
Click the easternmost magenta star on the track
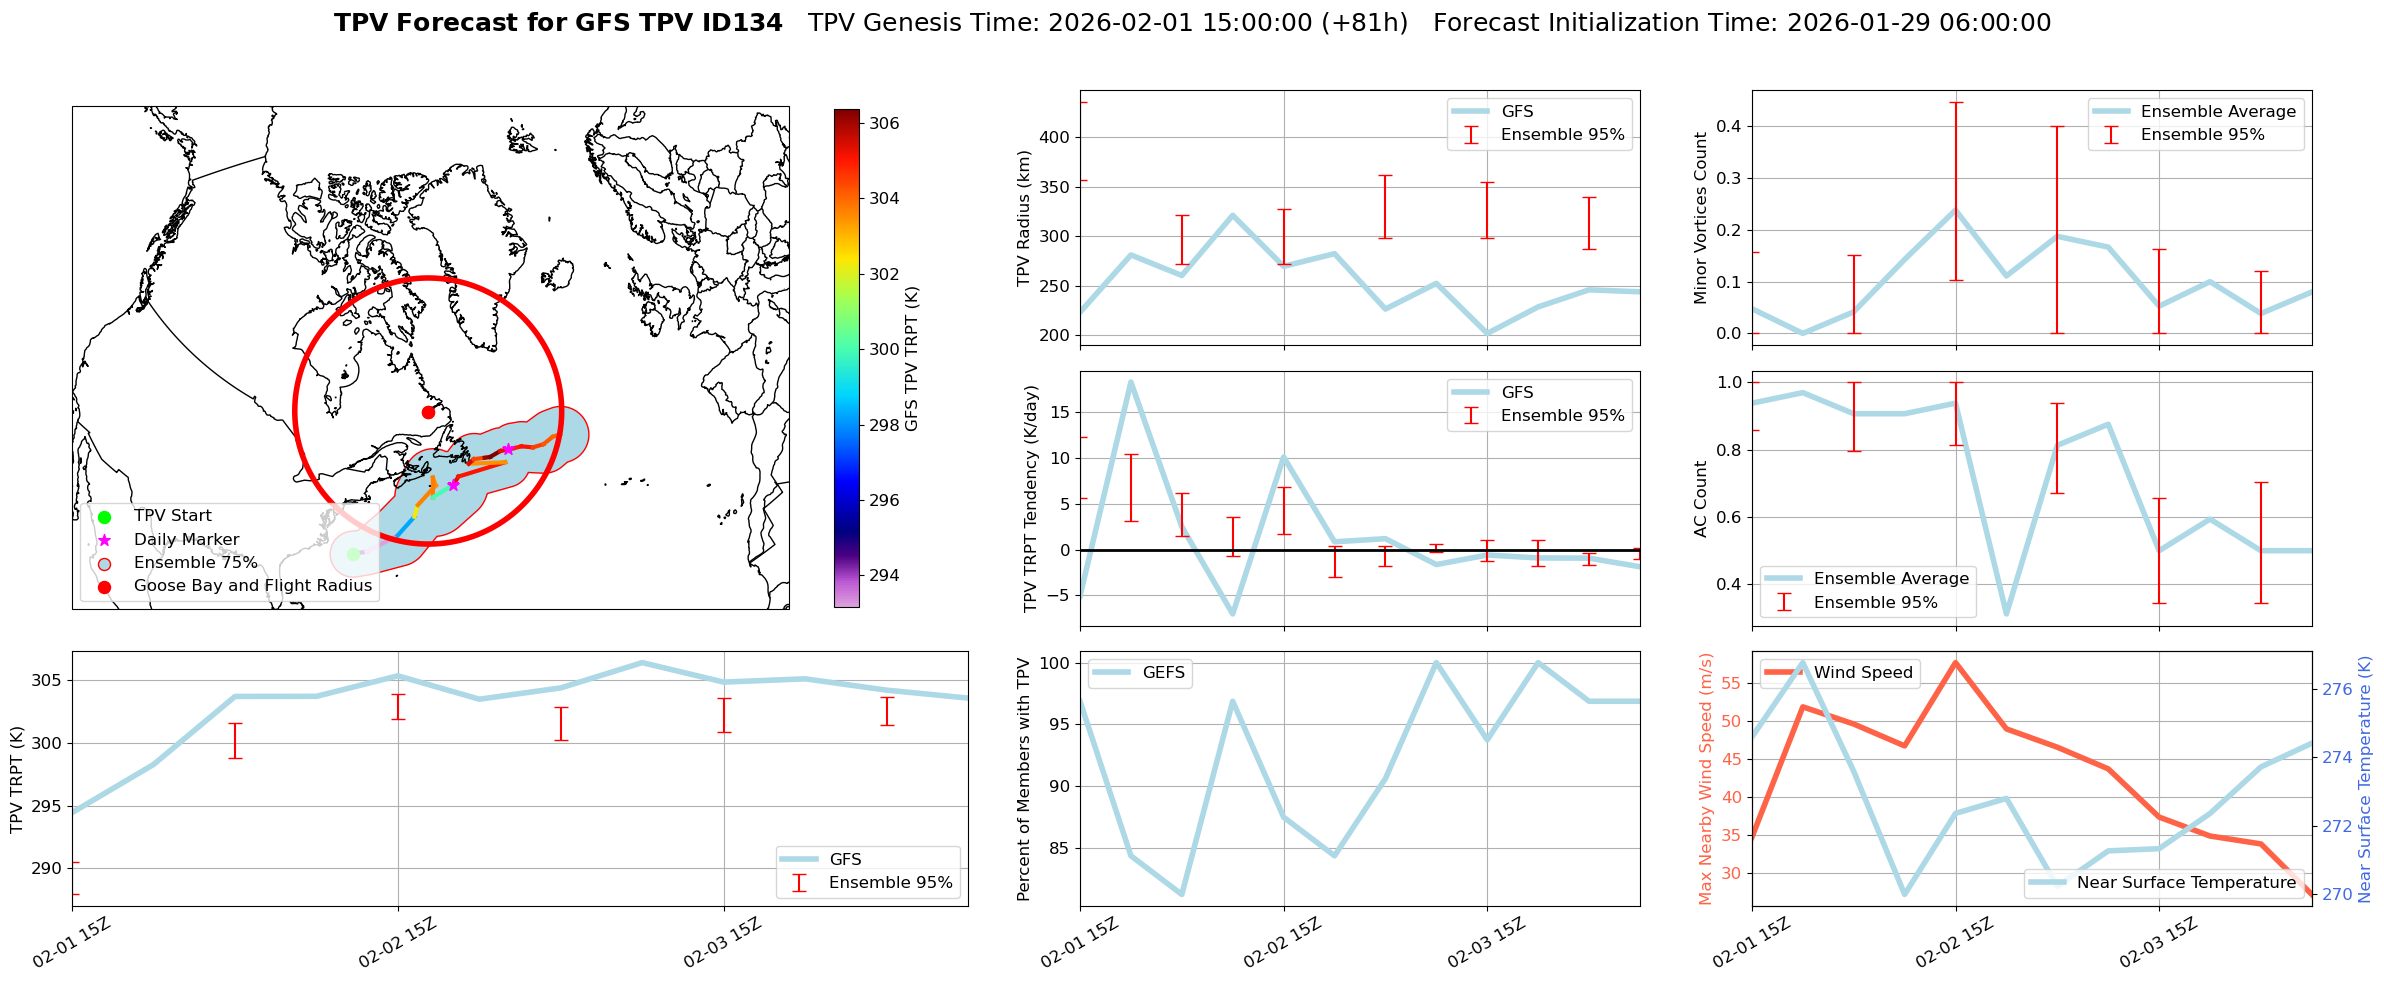(x=507, y=449)
